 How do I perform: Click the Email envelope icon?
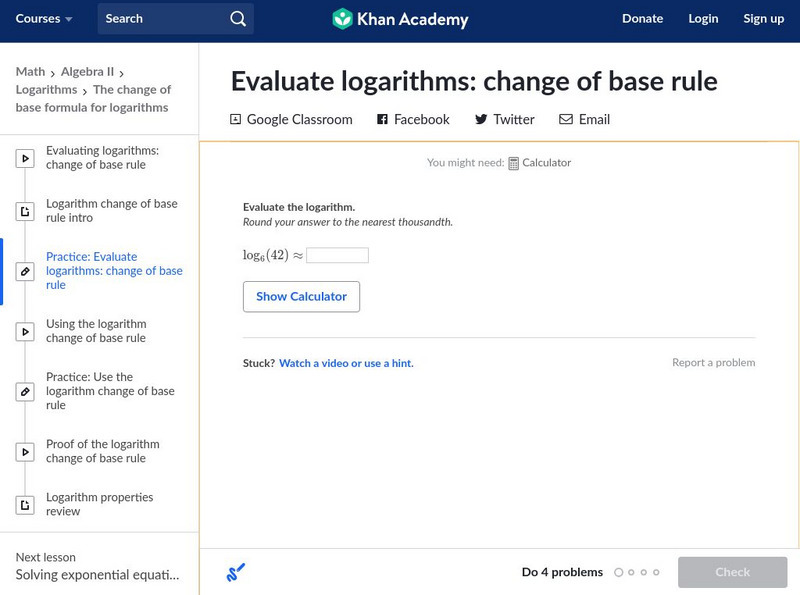pyautogui.click(x=566, y=119)
